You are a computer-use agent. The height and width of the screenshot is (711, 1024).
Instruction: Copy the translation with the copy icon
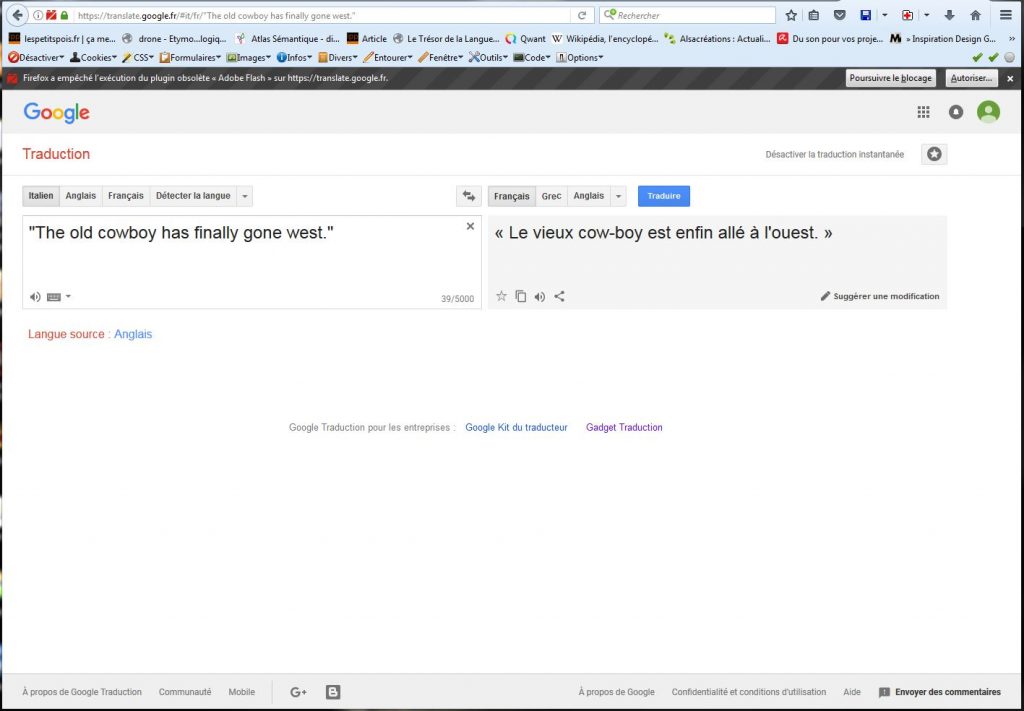point(520,296)
